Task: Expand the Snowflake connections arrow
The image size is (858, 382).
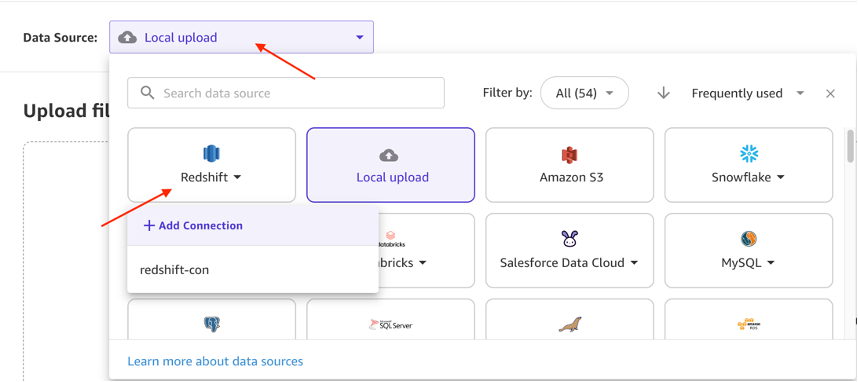Action: point(780,177)
